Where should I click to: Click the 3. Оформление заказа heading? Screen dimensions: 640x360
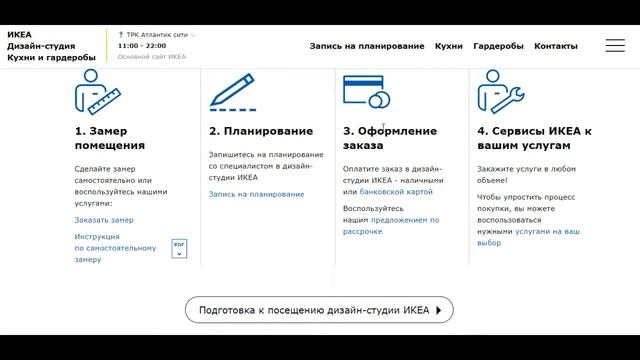[x=390, y=138]
